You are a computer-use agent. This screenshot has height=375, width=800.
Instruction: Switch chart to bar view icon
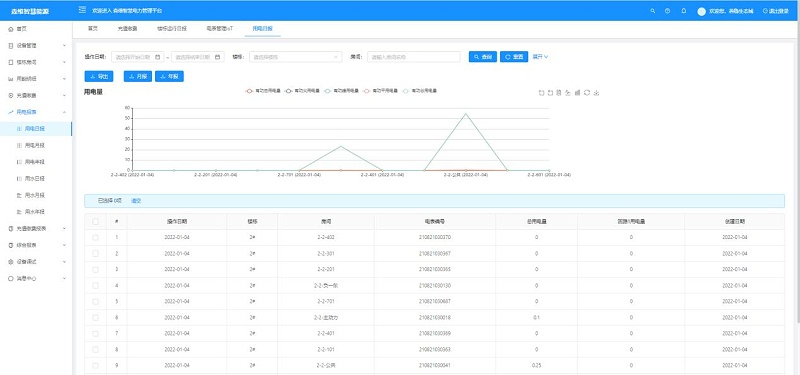click(578, 92)
